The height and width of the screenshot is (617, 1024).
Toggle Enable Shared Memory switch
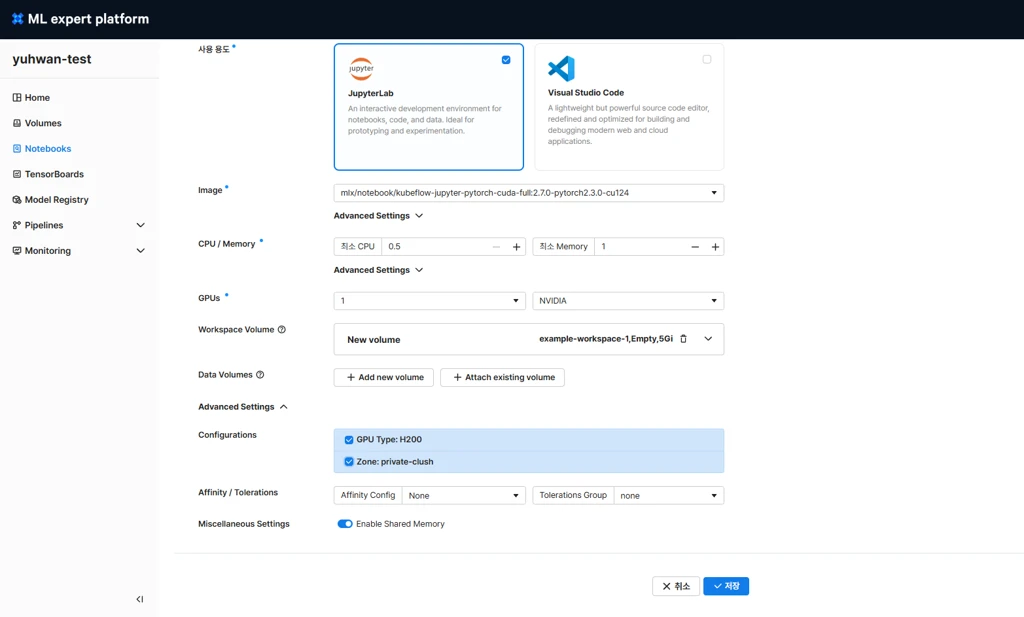coord(345,524)
